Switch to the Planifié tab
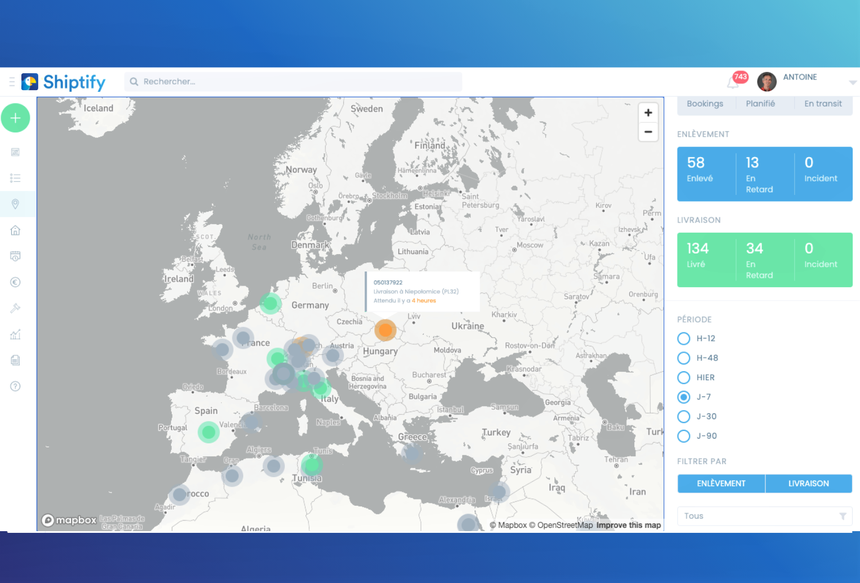 pyautogui.click(x=760, y=104)
